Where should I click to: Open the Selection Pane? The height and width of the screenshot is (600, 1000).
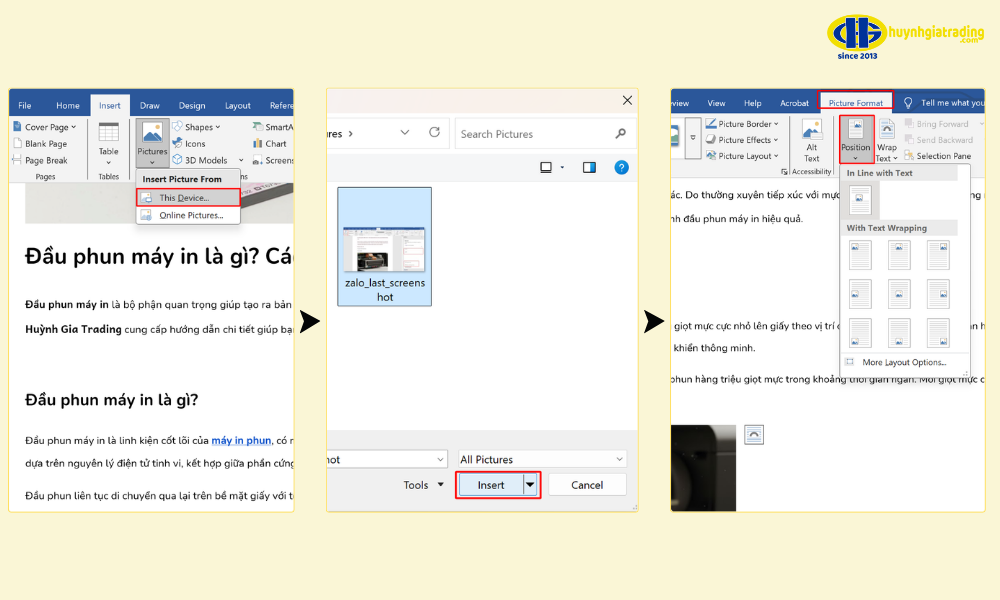tap(937, 156)
